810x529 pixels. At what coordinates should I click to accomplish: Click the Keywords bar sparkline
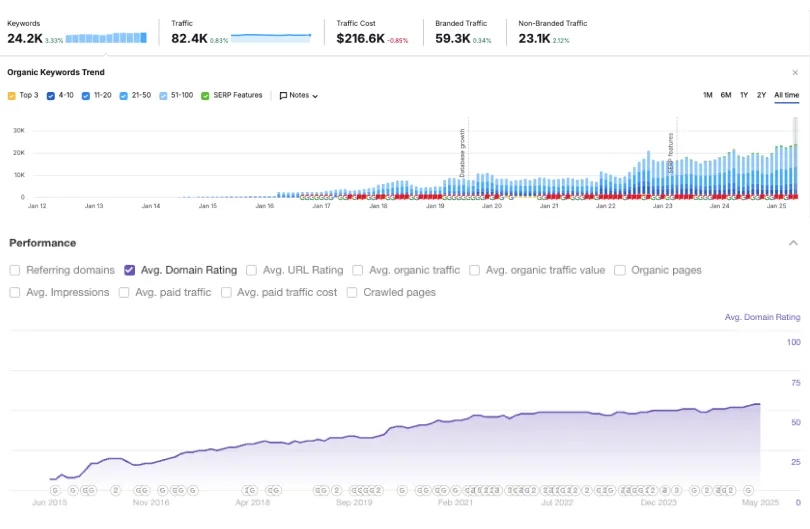tap(106, 38)
